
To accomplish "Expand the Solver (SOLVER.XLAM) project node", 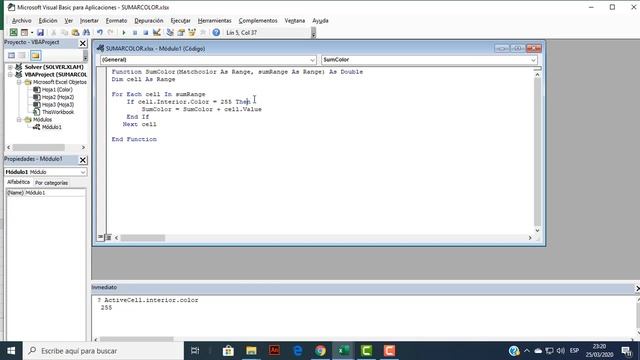I will pyautogui.click(x=11, y=67).
